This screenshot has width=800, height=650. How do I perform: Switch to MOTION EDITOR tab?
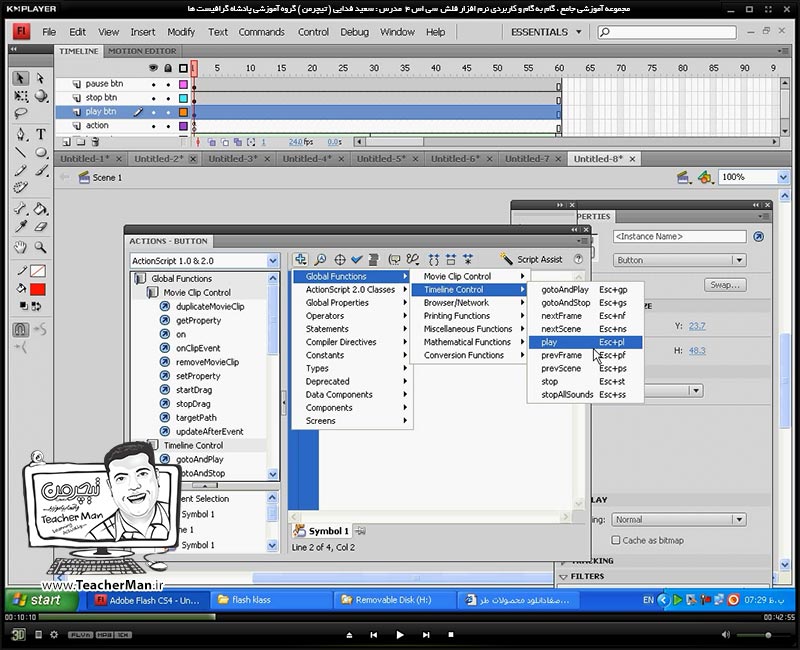[142, 51]
